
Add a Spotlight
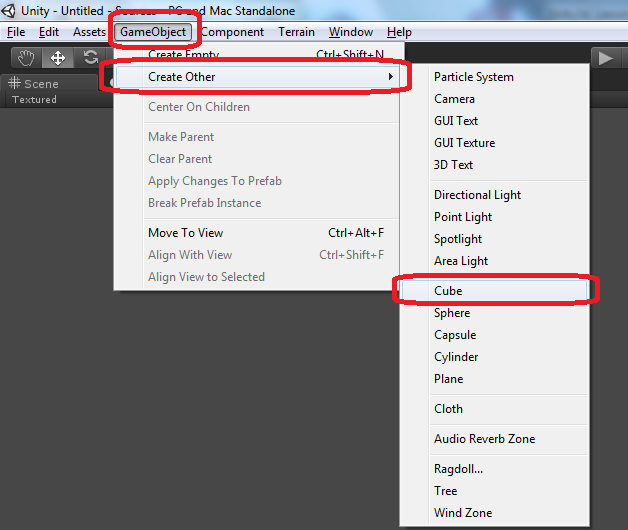click(495, 239)
